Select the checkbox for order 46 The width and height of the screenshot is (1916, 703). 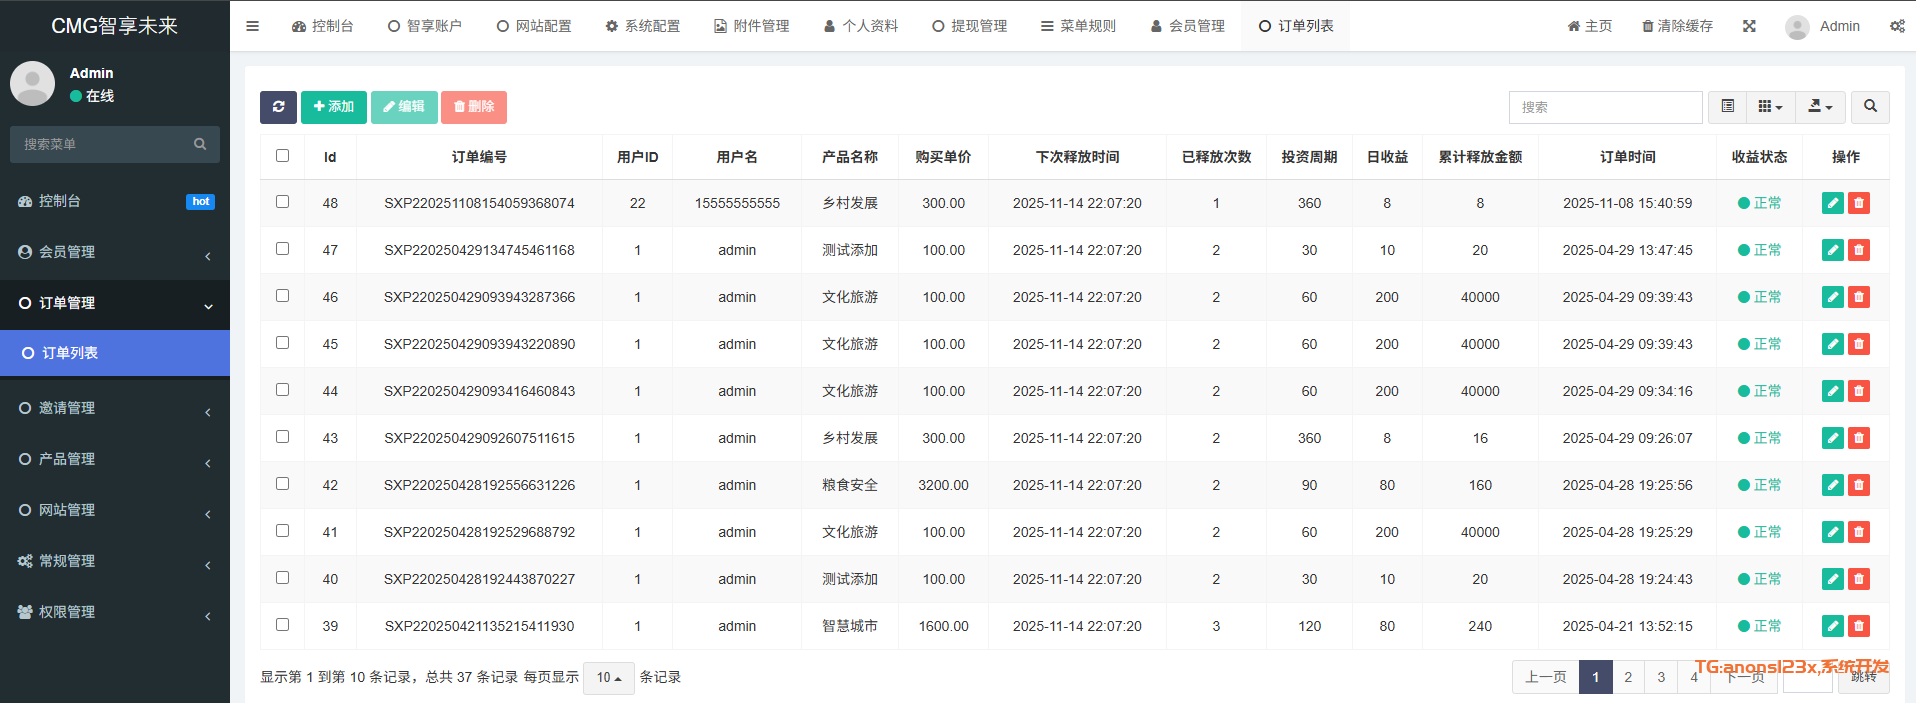[282, 296]
